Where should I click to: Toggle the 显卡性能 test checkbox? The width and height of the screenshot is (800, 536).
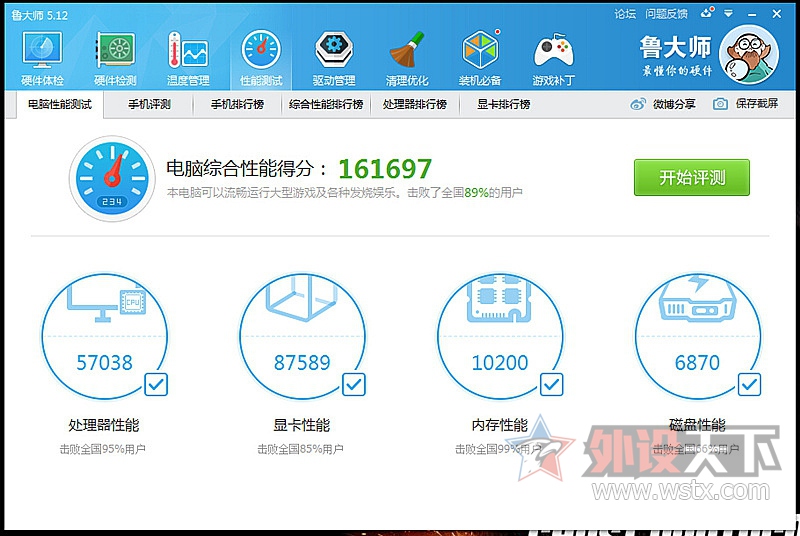pyautogui.click(x=354, y=385)
